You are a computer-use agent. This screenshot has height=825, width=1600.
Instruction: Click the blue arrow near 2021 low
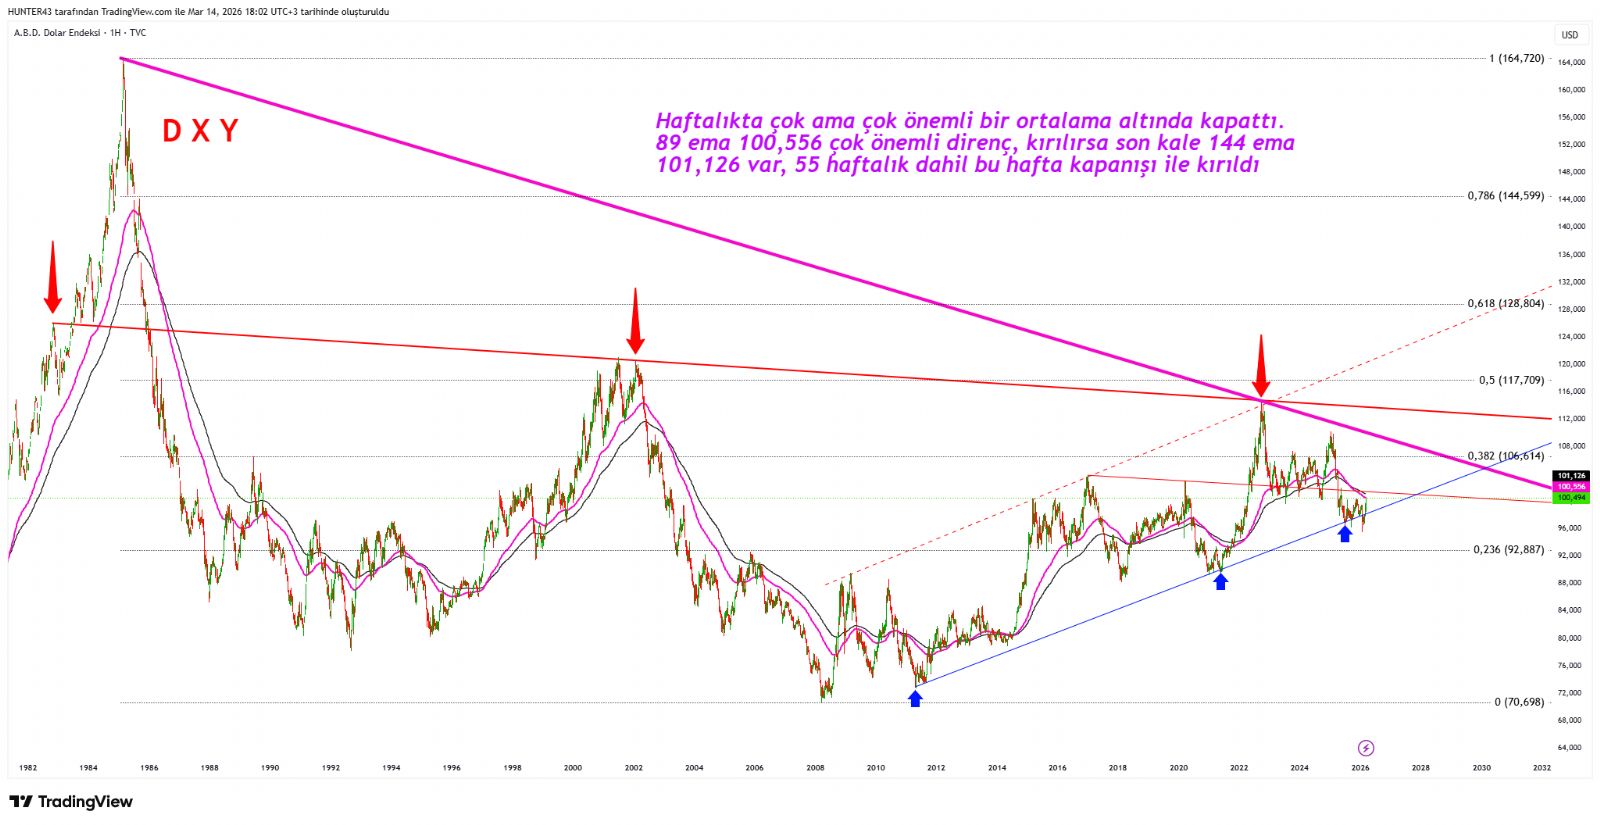(1220, 581)
